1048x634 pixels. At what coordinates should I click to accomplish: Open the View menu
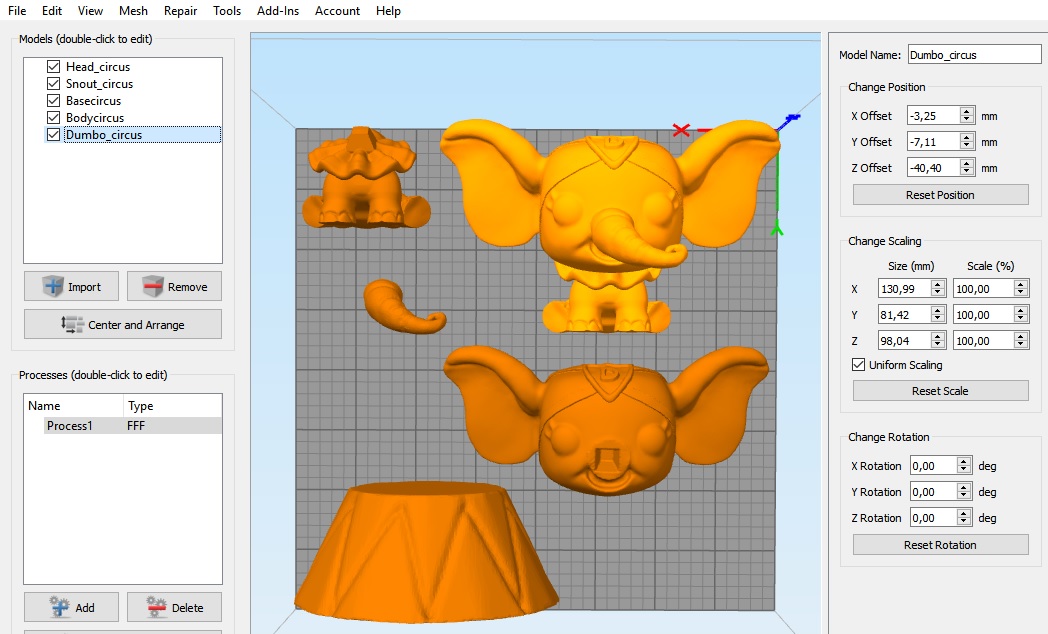(x=90, y=11)
